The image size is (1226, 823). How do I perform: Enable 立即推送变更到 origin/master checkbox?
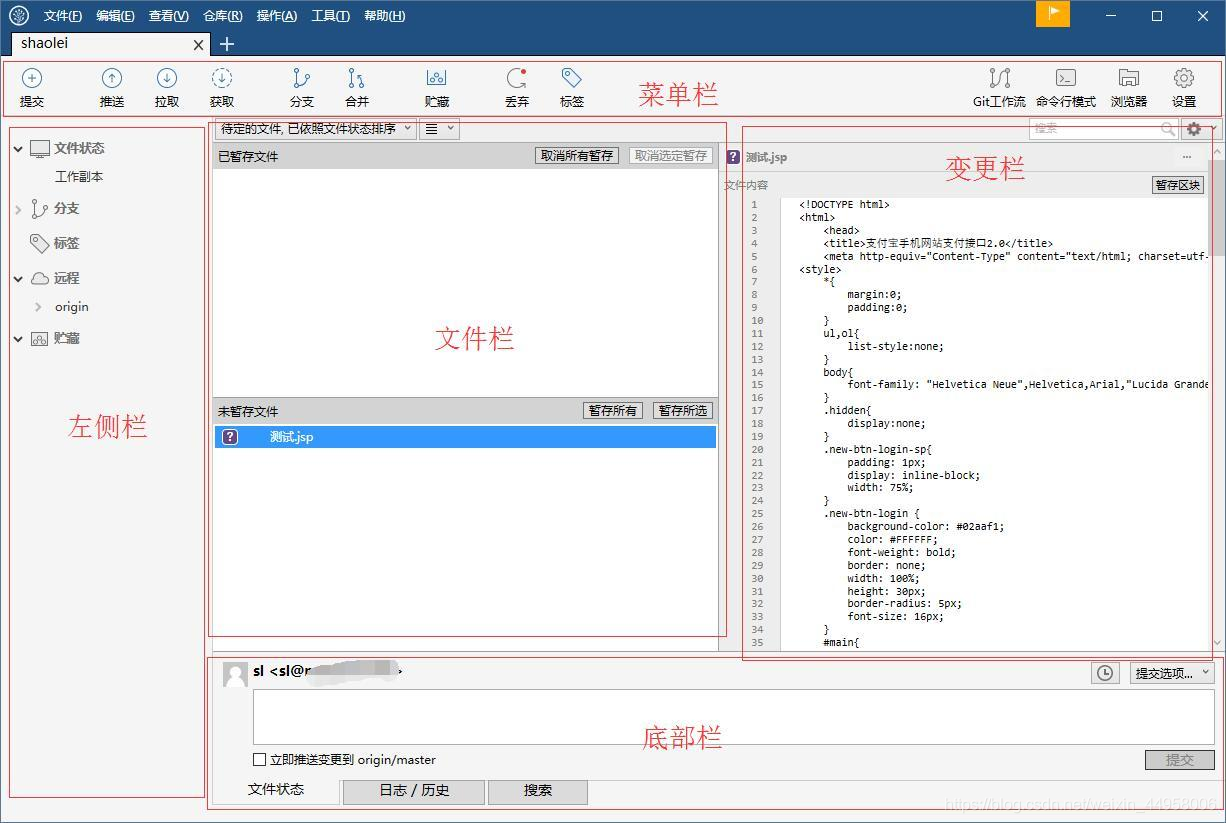tap(260, 759)
